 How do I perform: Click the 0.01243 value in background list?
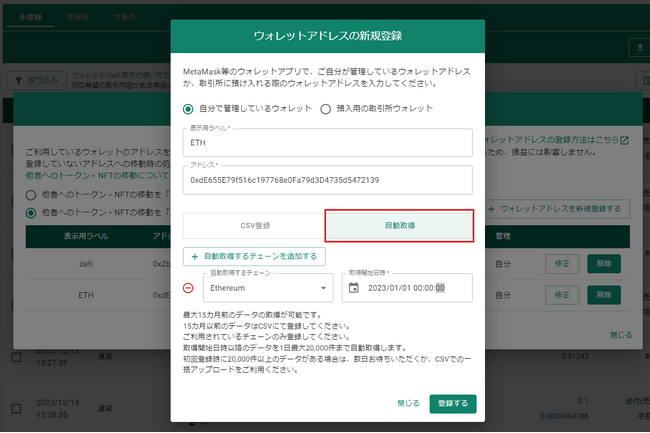575,356
